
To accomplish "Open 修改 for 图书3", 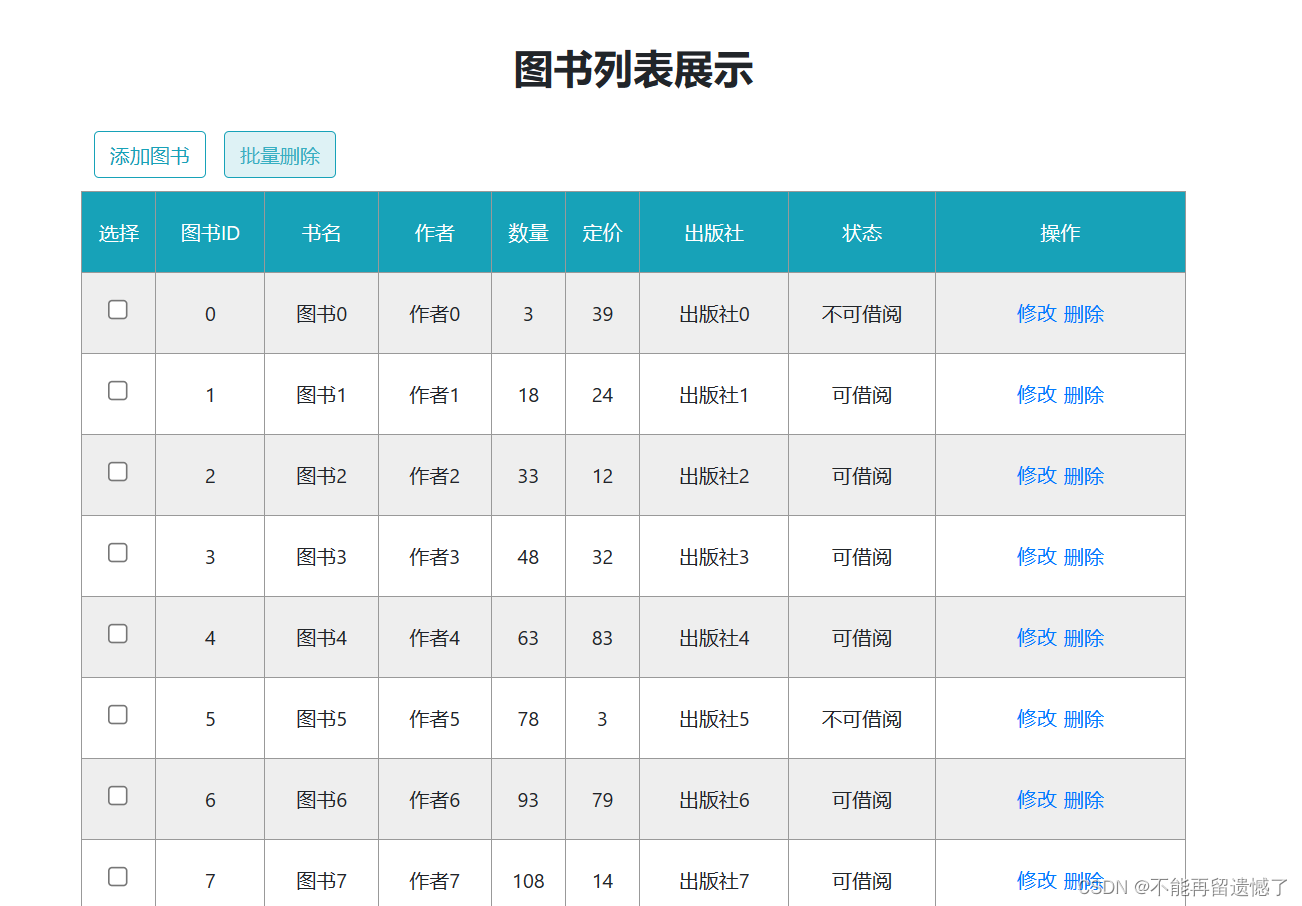I will point(1037,556).
